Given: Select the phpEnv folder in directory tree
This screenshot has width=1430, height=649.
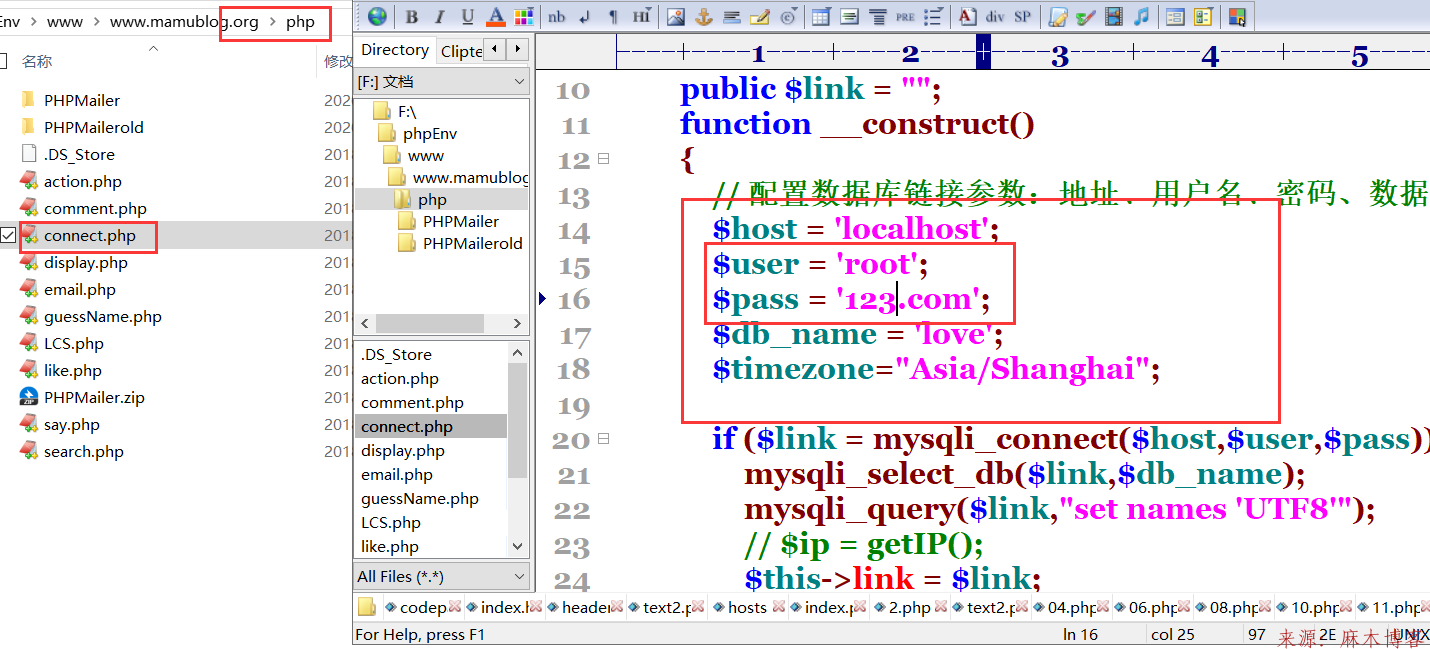Looking at the screenshot, I should pos(430,133).
